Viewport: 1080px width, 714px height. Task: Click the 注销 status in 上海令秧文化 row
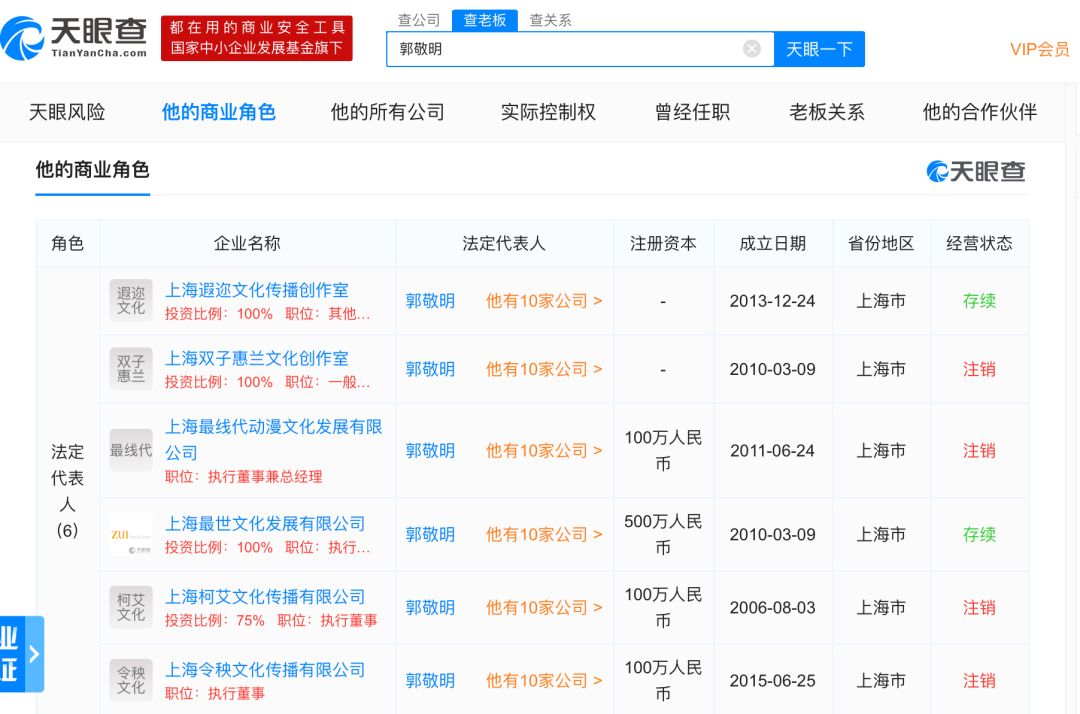click(979, 680)
